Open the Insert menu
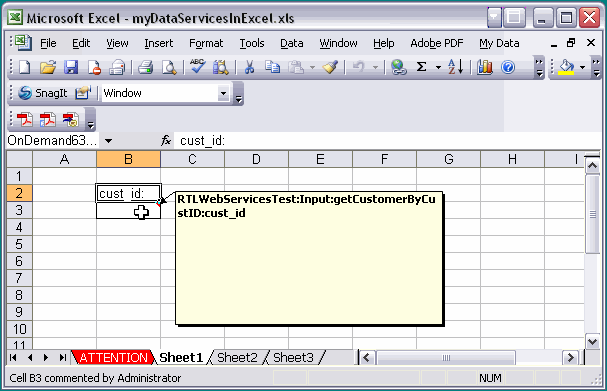607x391 pixels. (x=159, y=43)
